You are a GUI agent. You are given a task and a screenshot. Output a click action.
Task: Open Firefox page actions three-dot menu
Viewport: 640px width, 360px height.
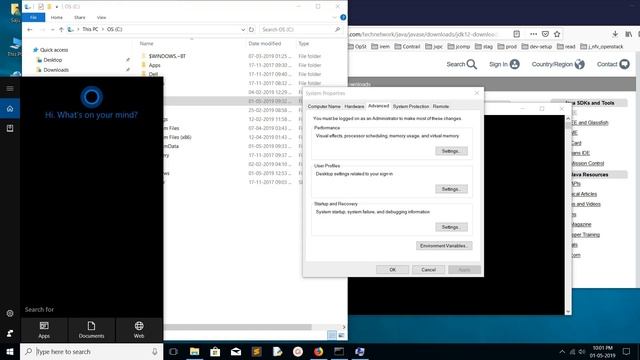(x=533, y=34)
